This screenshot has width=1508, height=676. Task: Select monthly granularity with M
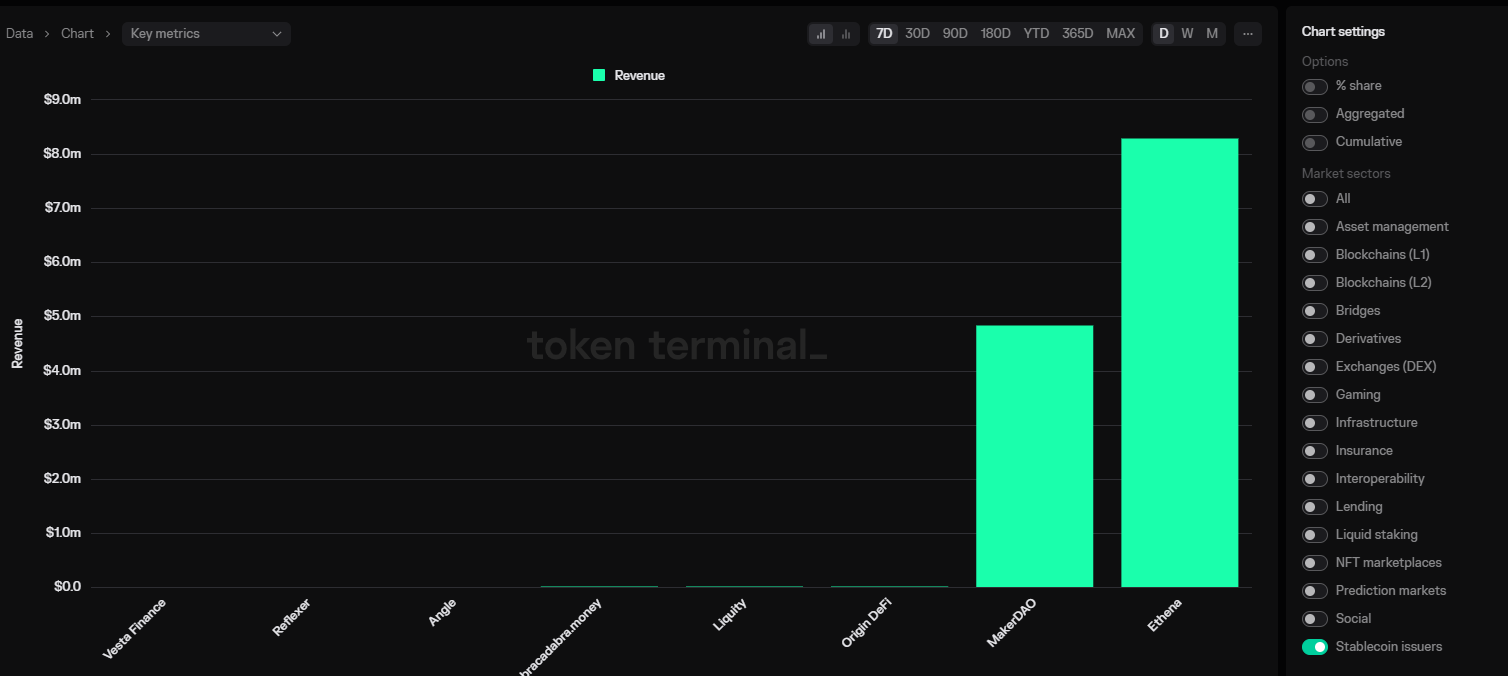click(1212, 33)
